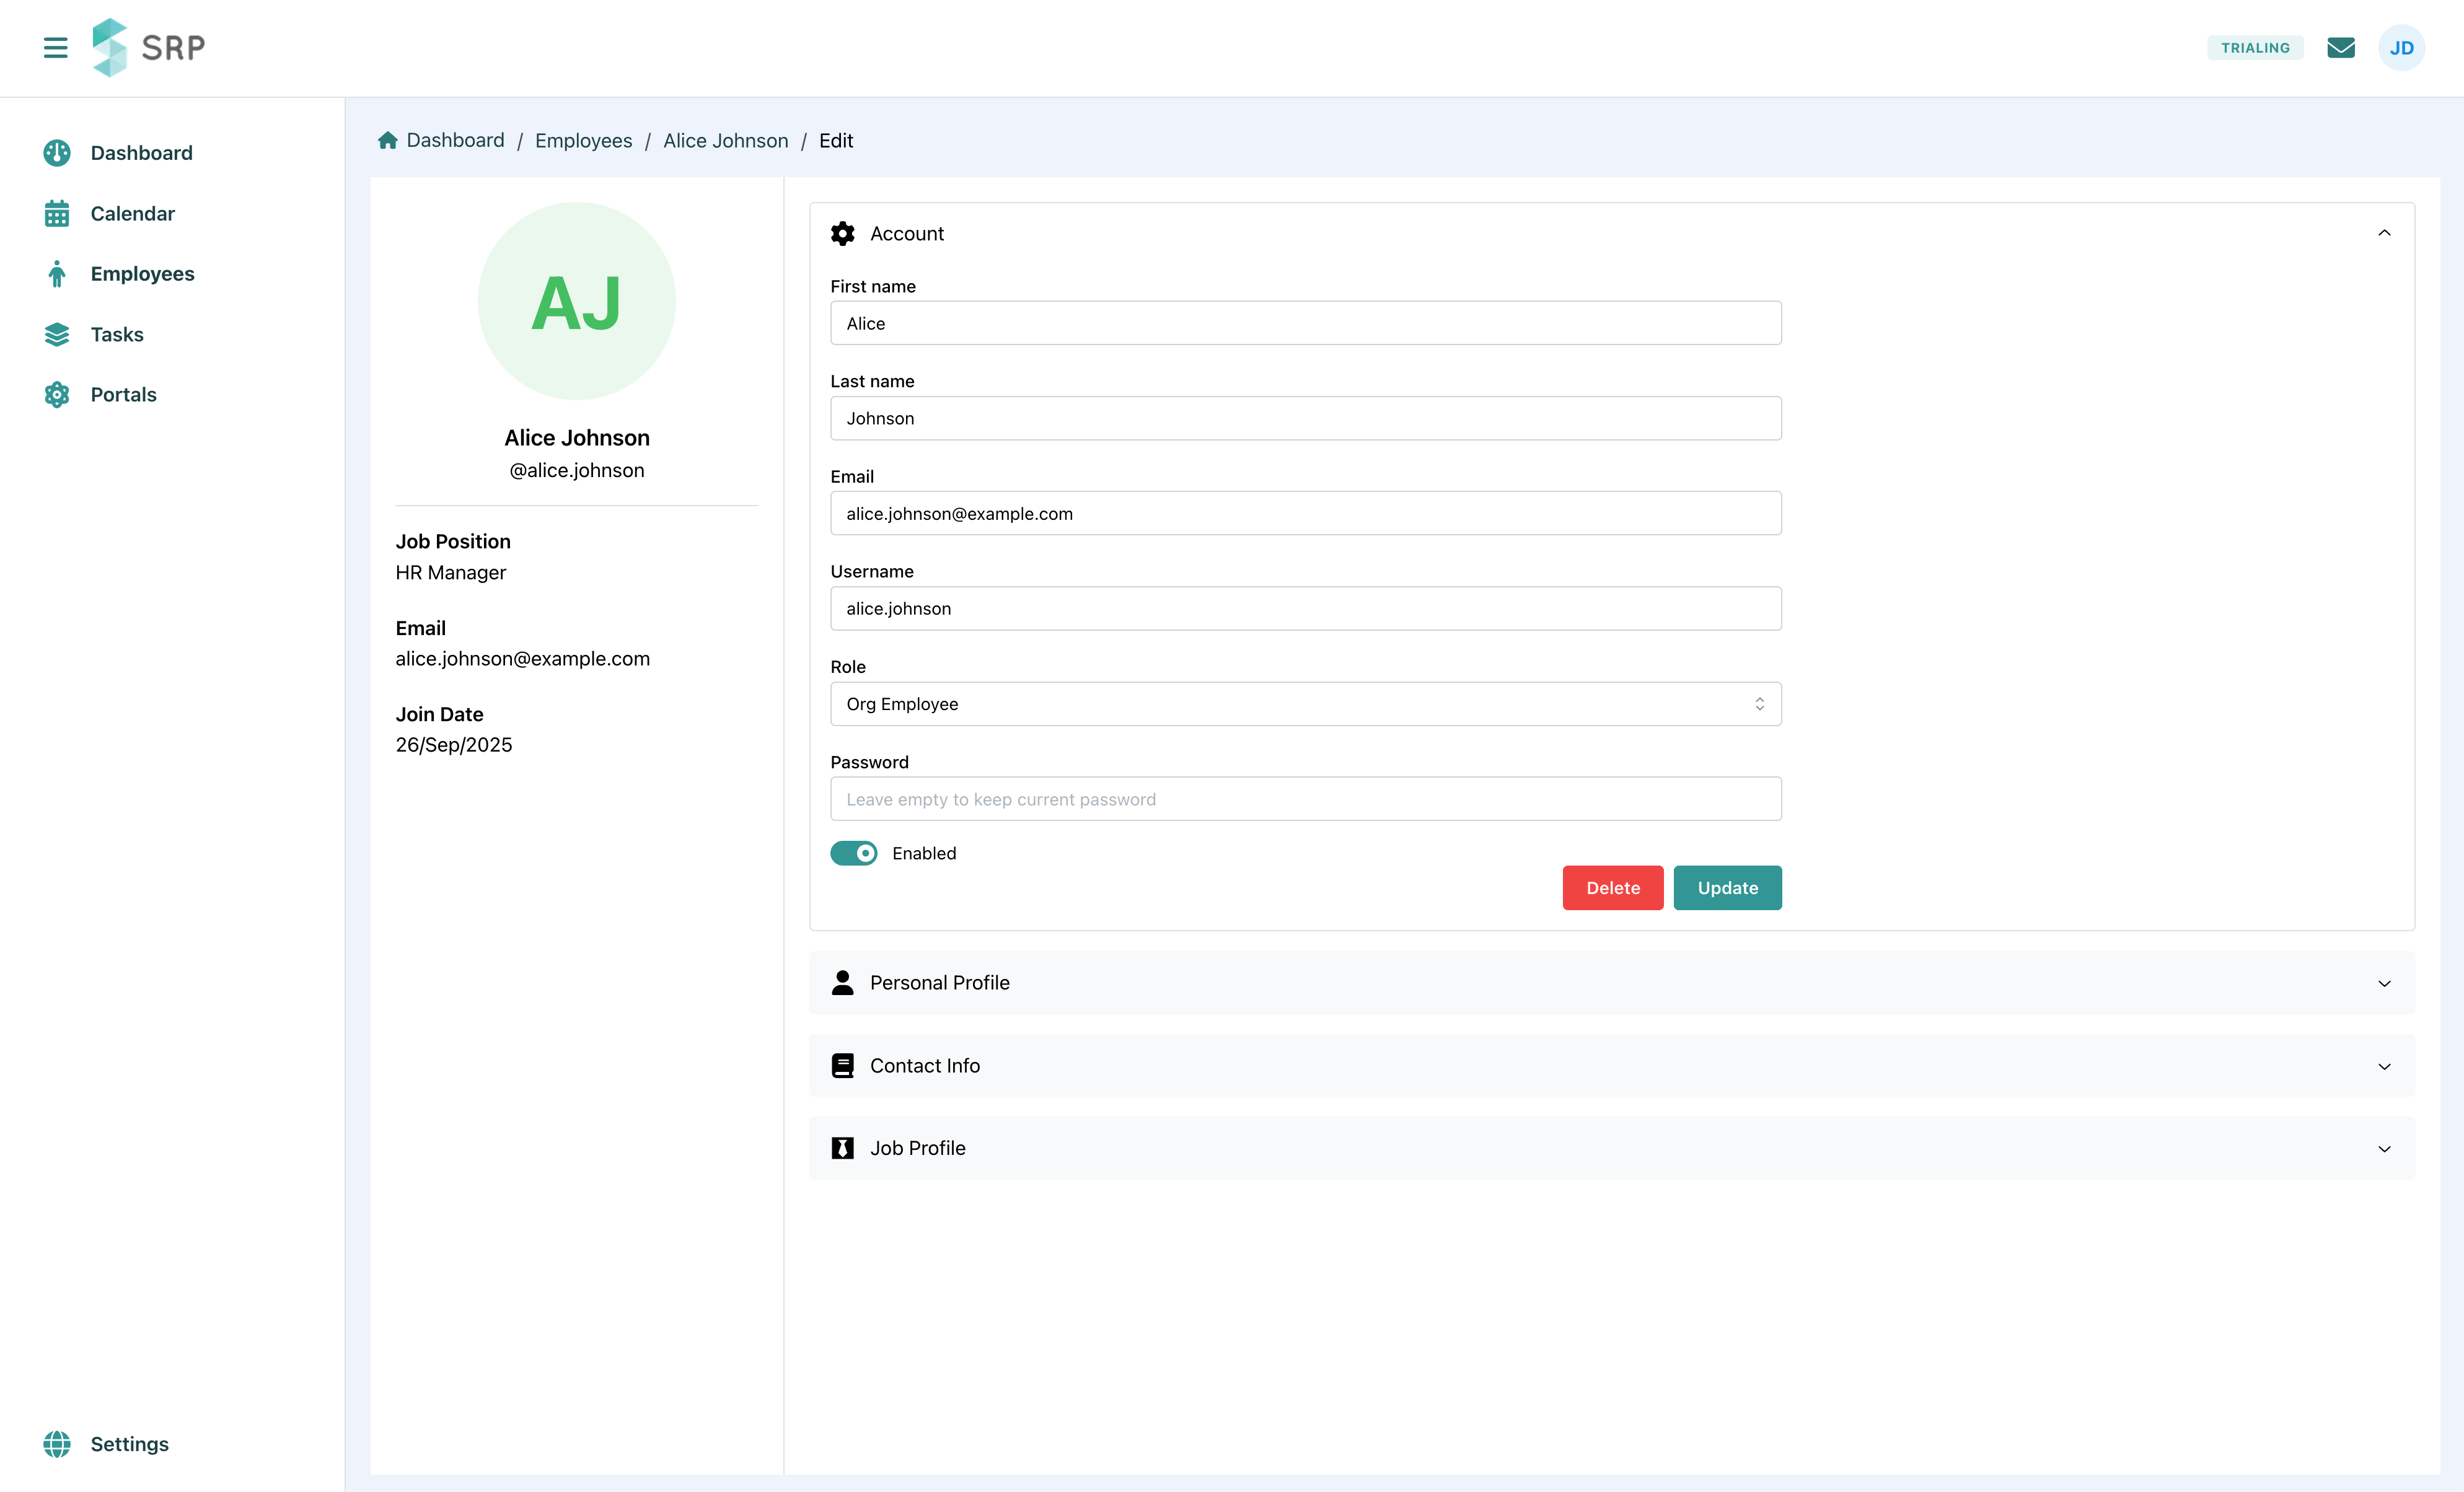Viewport: 2464px width, 1492px height.
Task: Toggle the Enabled switch off
Action: pos(853,853)
